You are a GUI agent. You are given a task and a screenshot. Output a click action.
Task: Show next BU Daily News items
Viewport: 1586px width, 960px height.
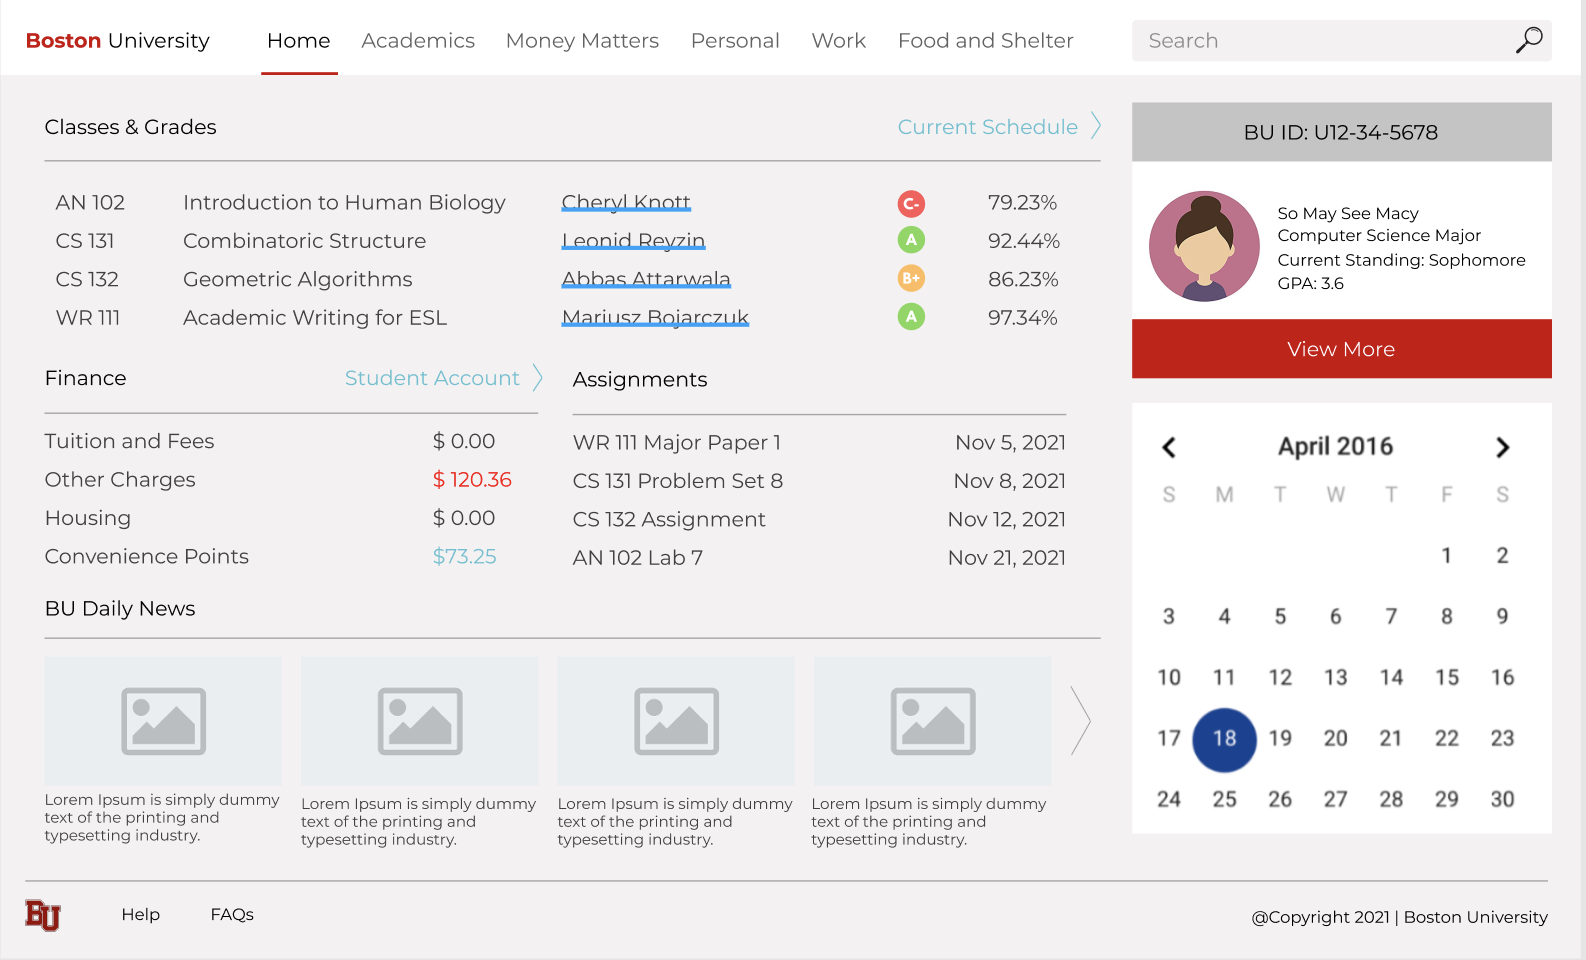click(1079, 720)
